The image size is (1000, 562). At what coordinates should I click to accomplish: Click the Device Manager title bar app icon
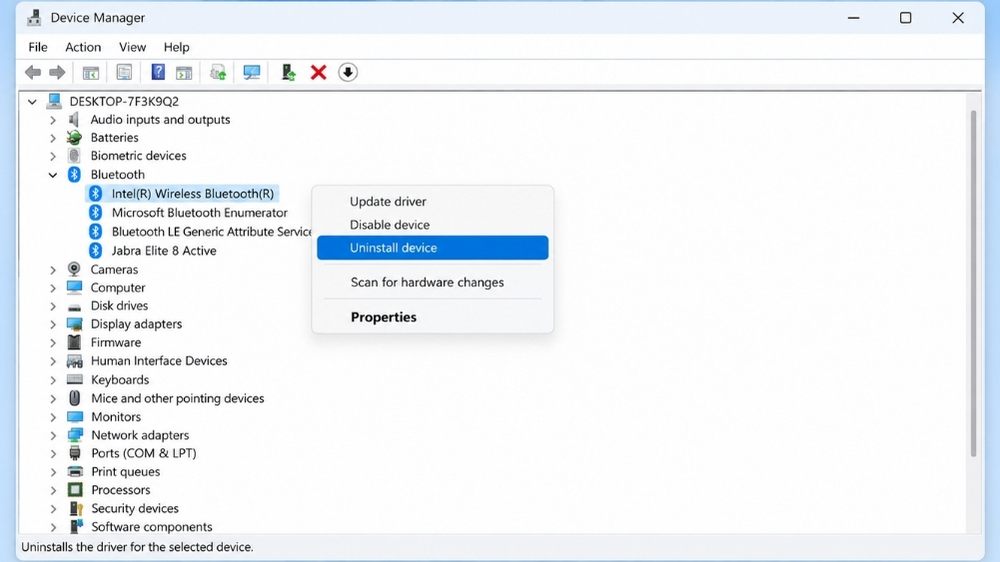(34, 17)
